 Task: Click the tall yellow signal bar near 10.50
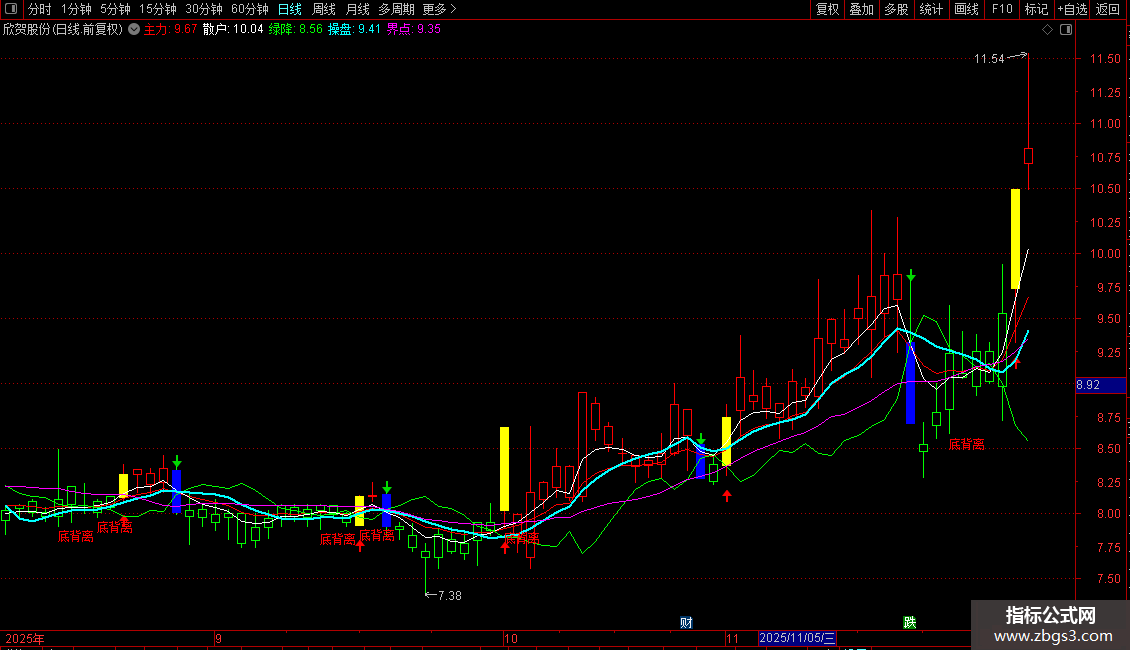tap(1015, 239)
